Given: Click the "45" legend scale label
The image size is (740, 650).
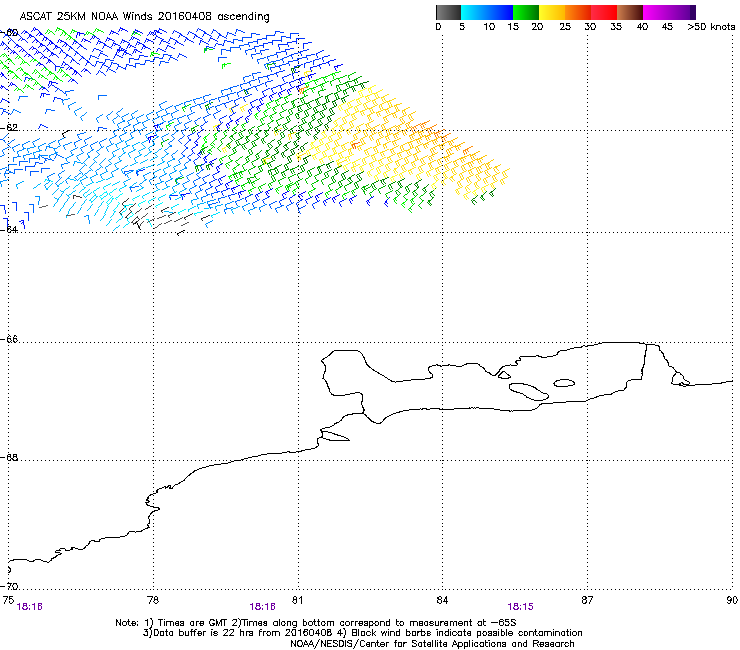Looking at the screenshot, I should [667, 27].
